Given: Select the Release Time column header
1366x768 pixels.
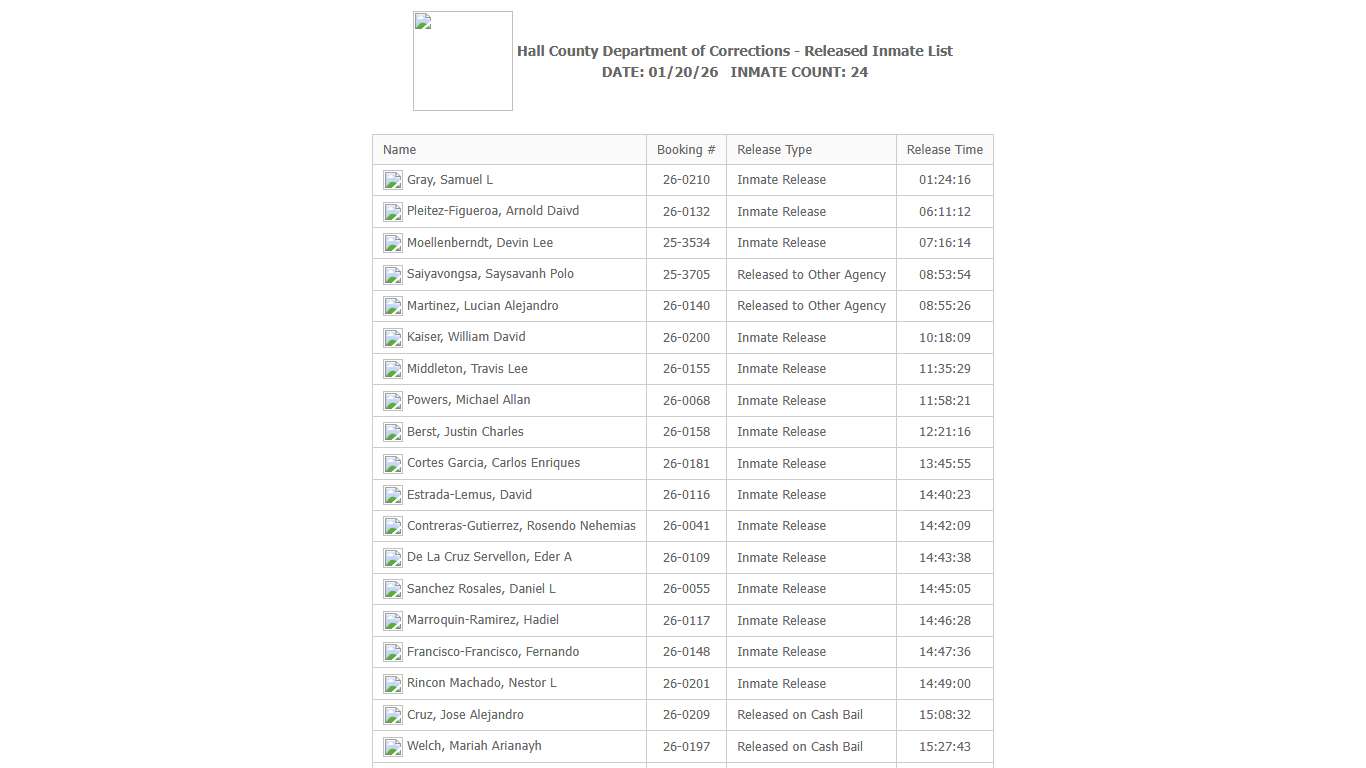Looking at the screenshot, I should 944,149.
